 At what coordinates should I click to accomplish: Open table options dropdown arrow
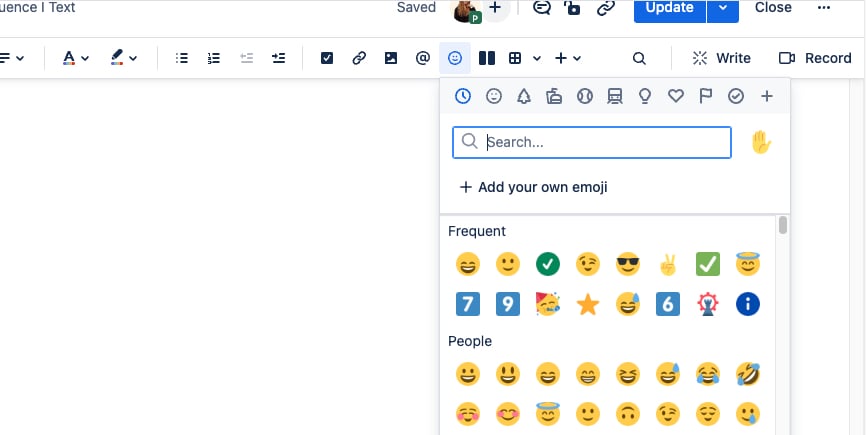point(537,58)
